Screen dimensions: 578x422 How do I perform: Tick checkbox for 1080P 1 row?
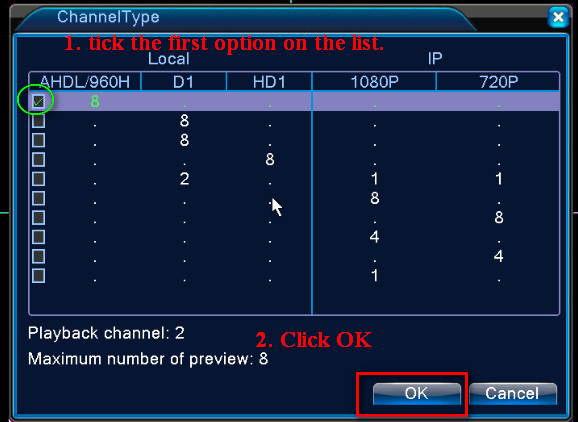38,276
